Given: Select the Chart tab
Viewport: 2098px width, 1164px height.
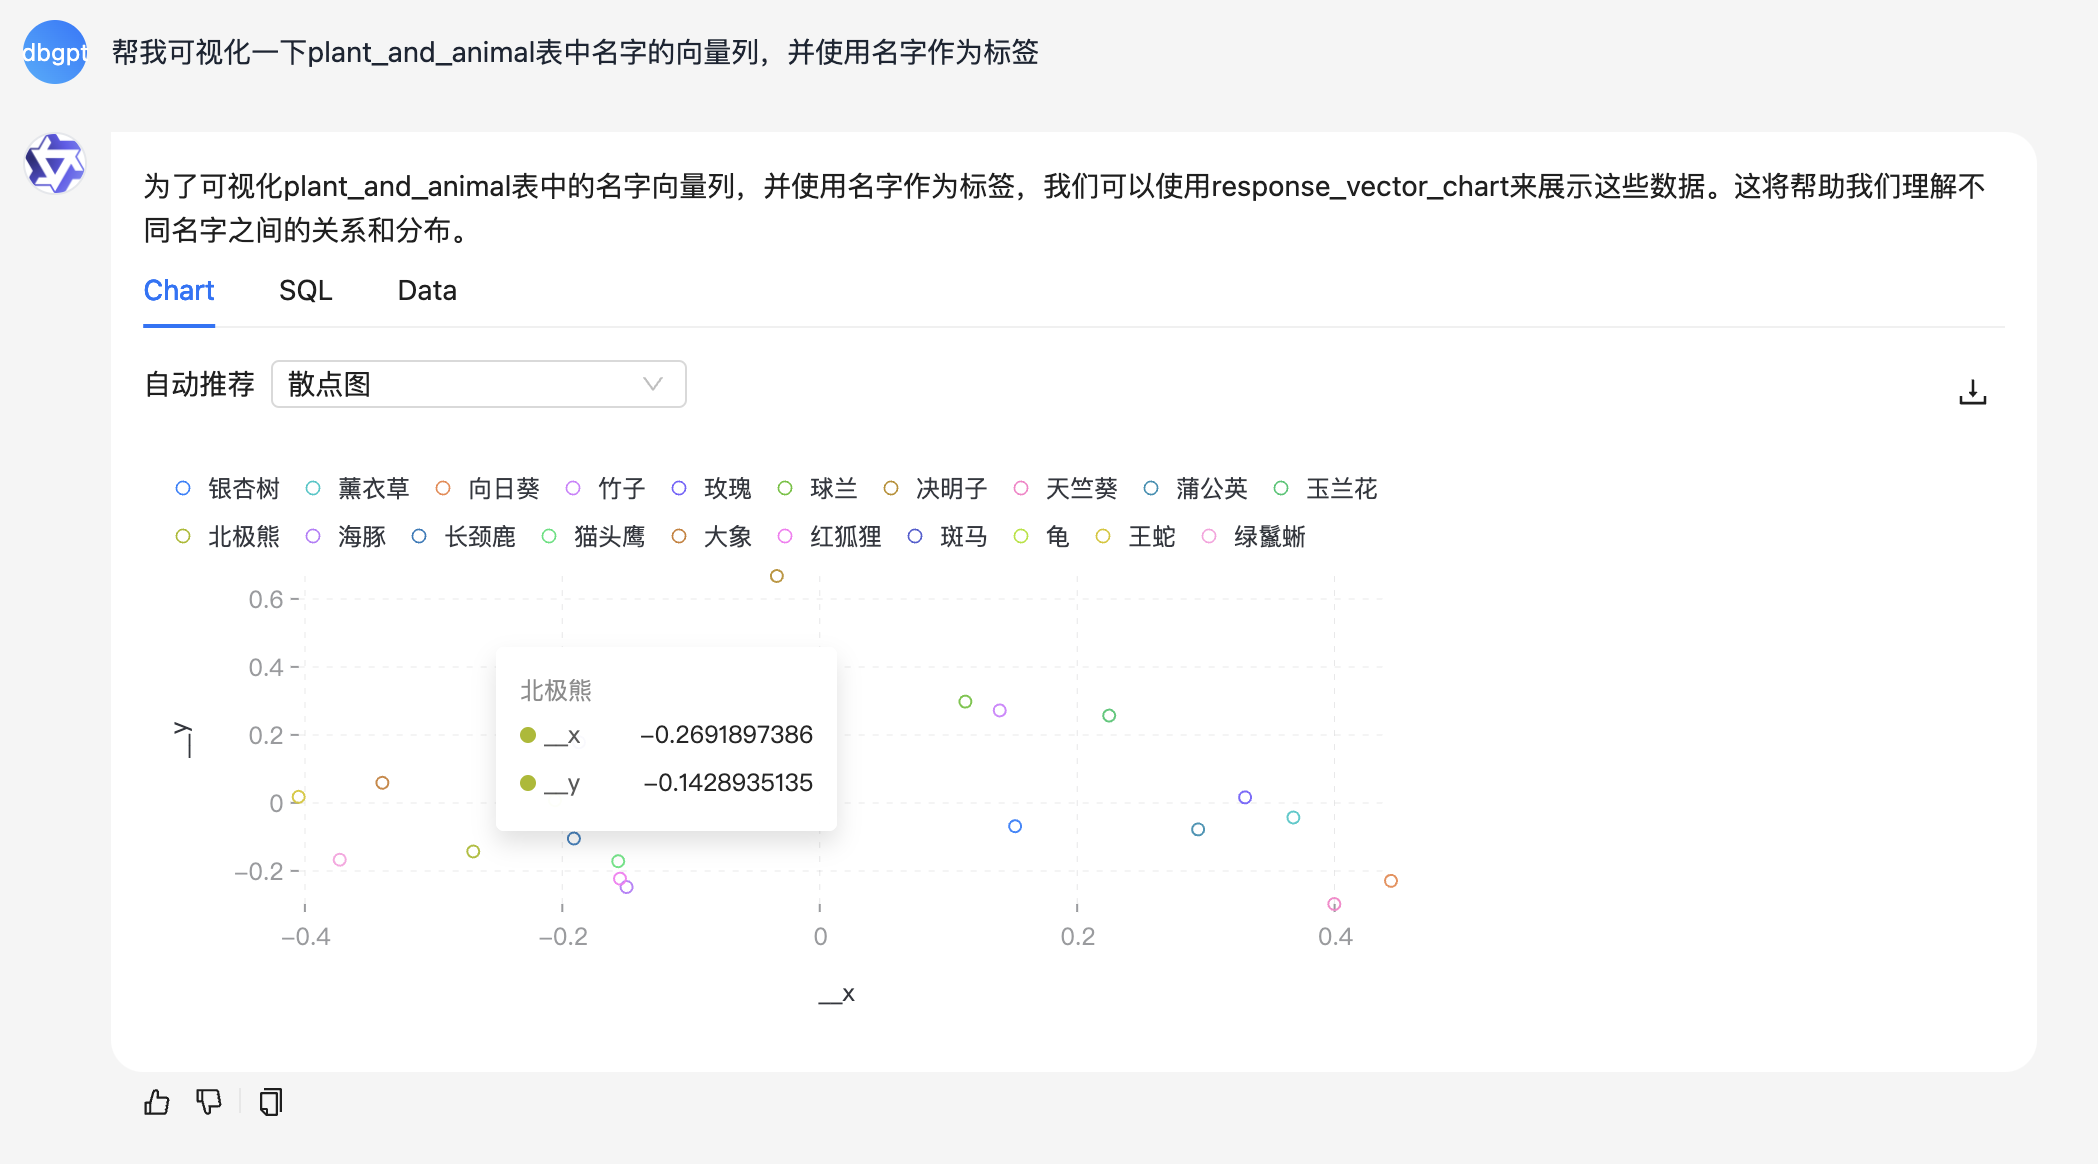Looking at the screenshot, I should 179,291.
